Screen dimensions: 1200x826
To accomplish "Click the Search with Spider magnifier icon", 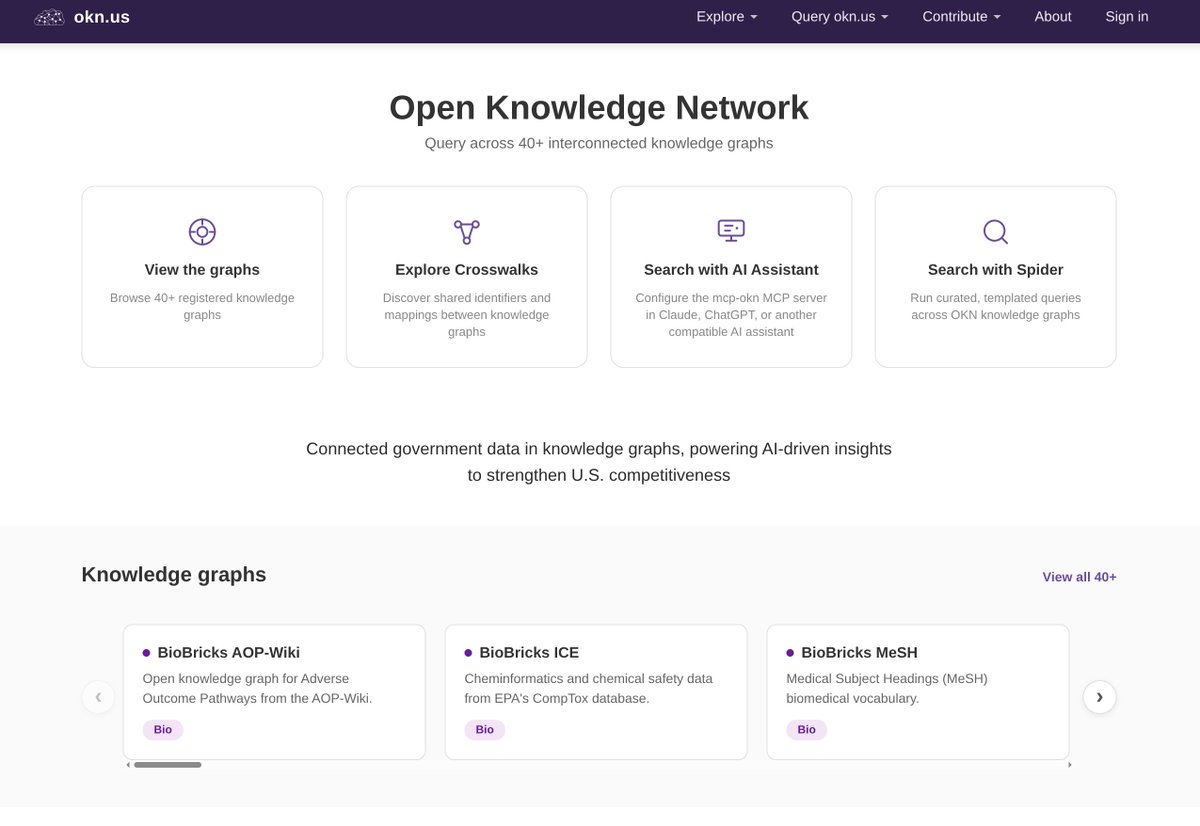I will click(x=995, y=232).
